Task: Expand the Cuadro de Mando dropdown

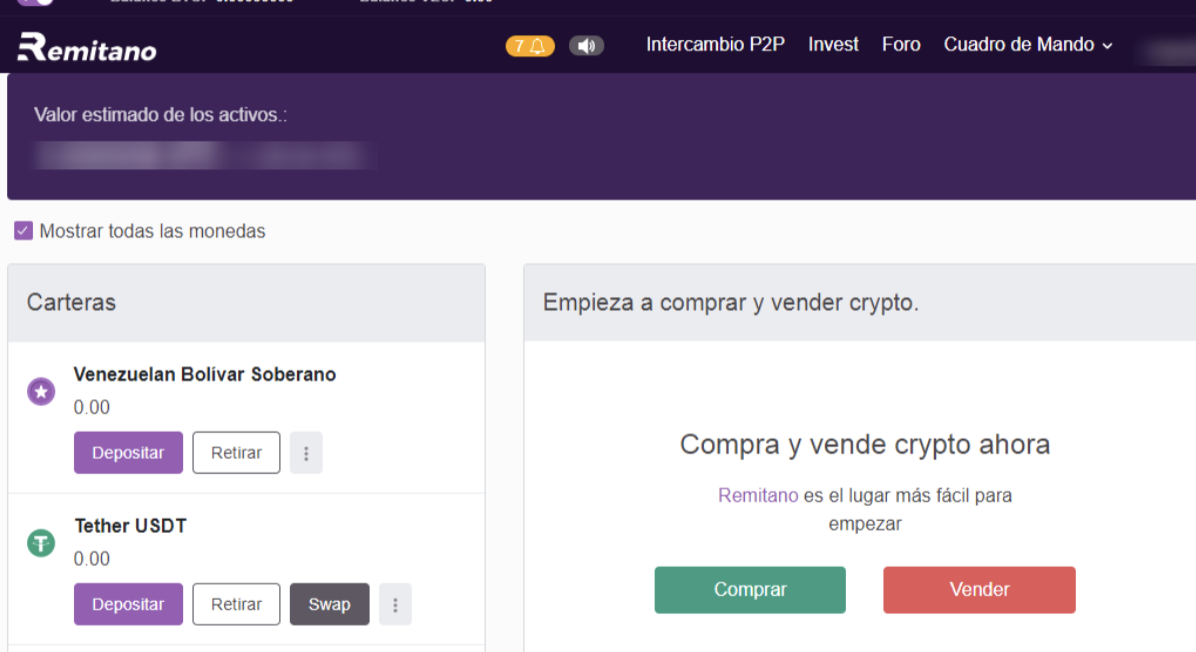Action: [1028, 45]
